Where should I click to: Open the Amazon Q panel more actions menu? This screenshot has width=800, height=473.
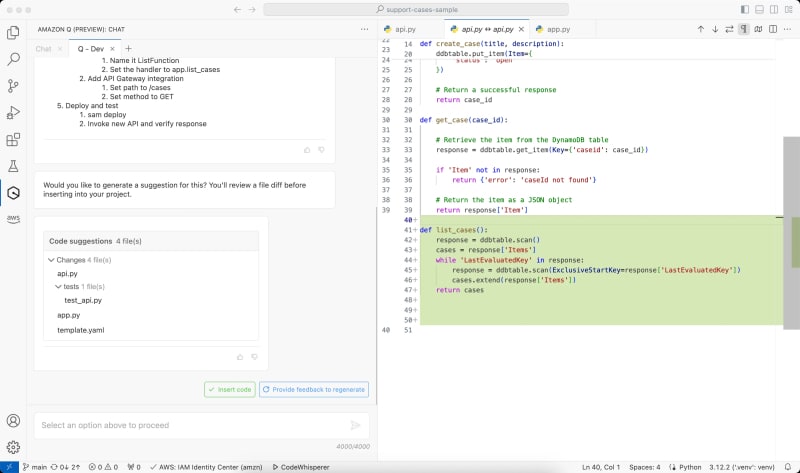coord(364,29)
